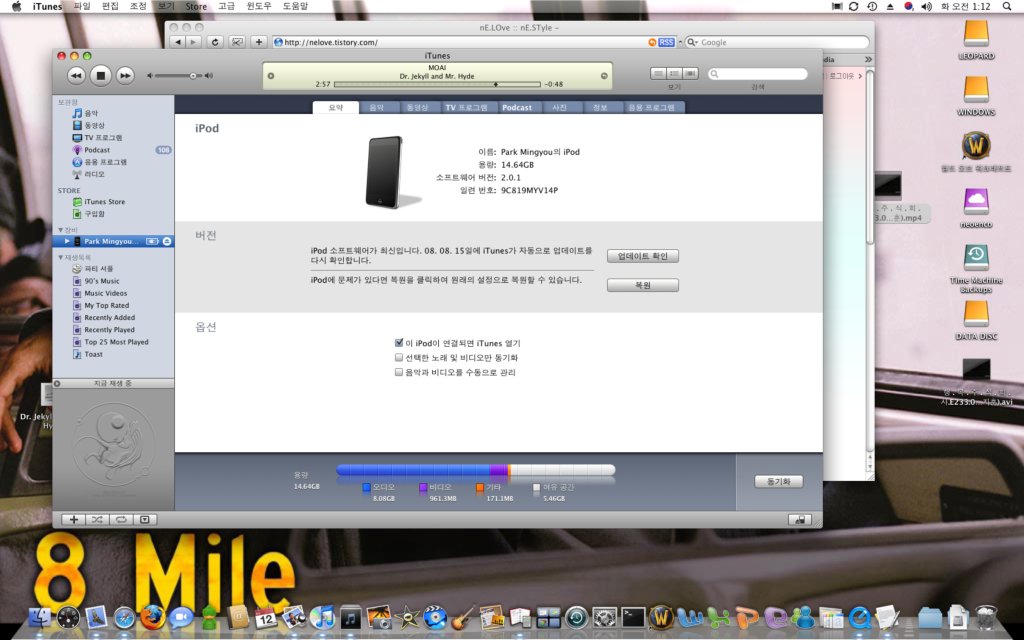
Task: Collapse the 재생목록 (Playlists) sidebar section
Action: pyautogui.click(x=61, y=257)
